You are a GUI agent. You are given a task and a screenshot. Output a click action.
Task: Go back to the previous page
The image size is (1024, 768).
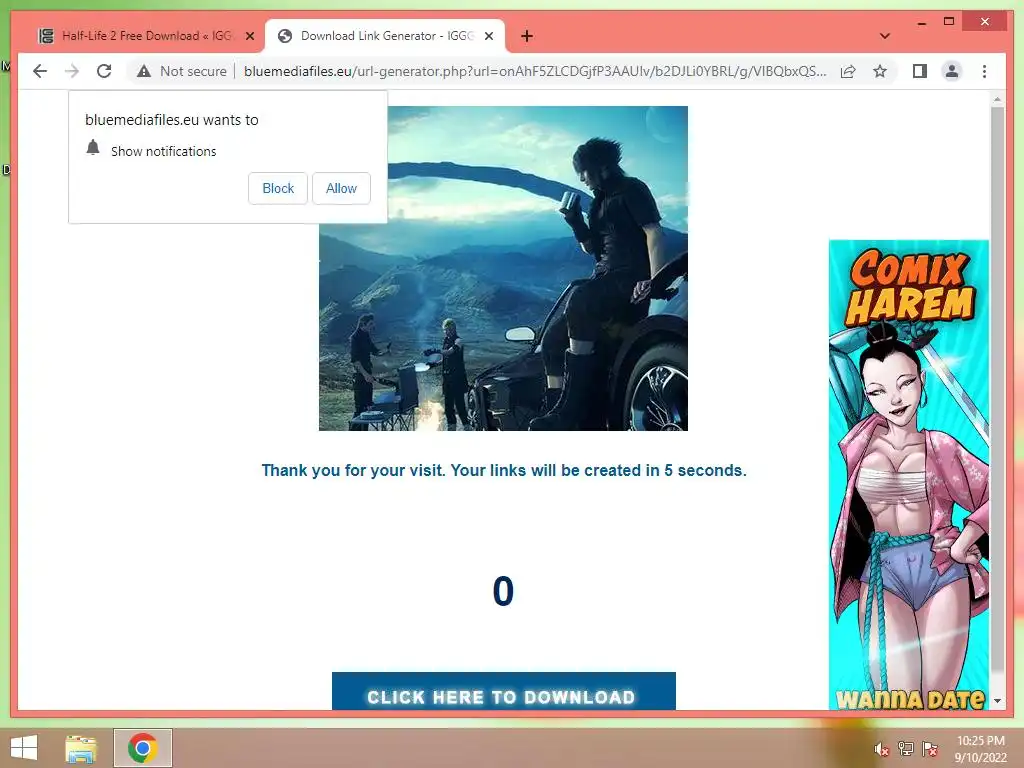[40, 71]
